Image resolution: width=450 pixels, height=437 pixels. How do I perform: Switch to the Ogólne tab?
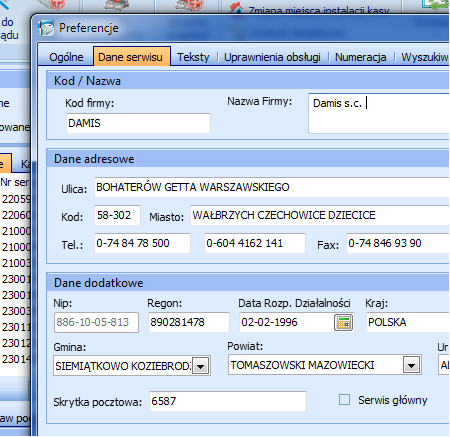point(66,57)
